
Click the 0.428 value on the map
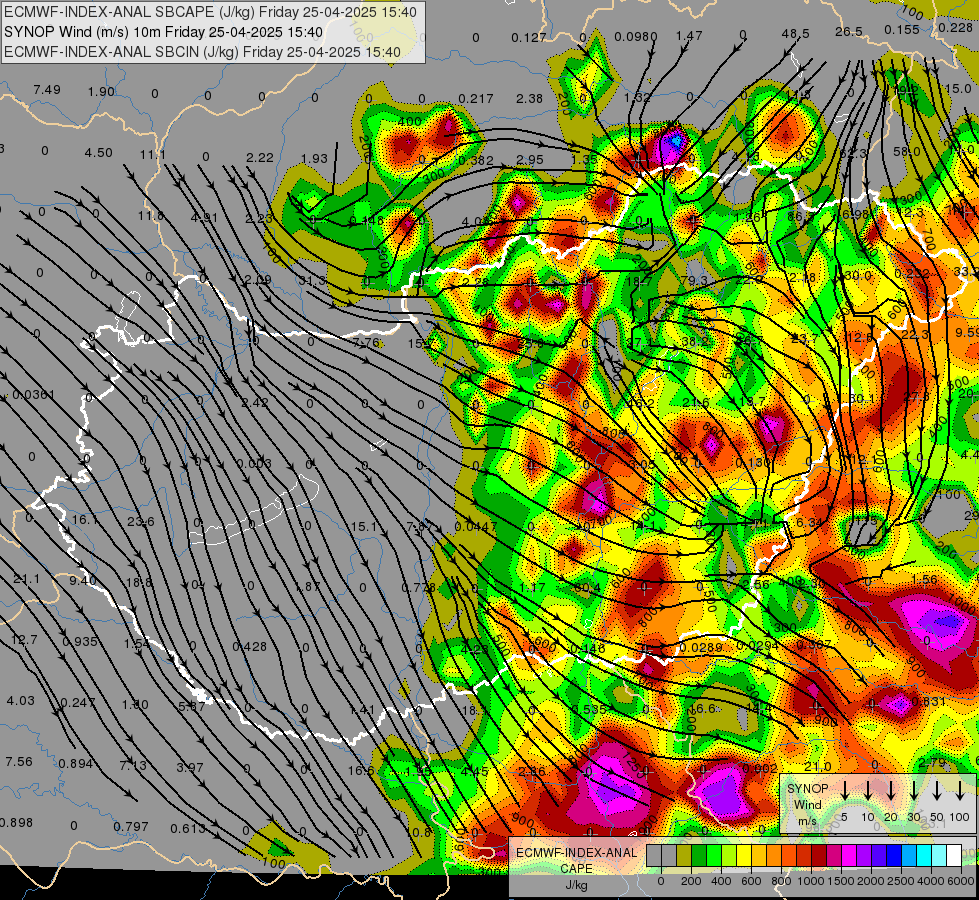click(x=249, y=646)
